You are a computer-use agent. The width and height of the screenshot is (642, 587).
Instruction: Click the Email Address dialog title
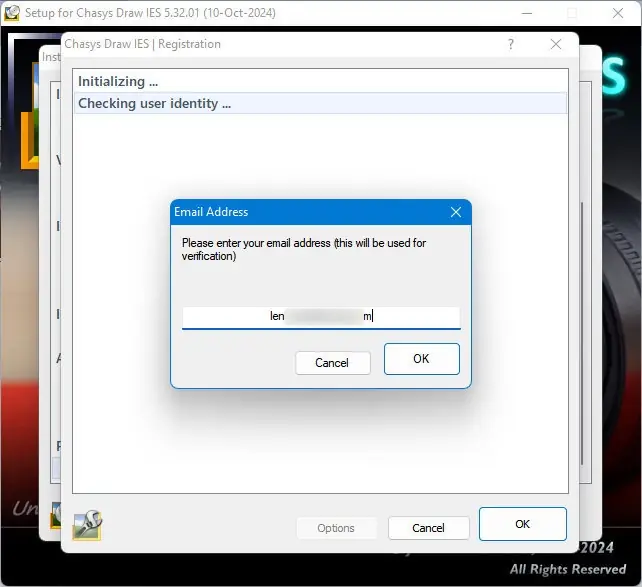coord(211,212)
